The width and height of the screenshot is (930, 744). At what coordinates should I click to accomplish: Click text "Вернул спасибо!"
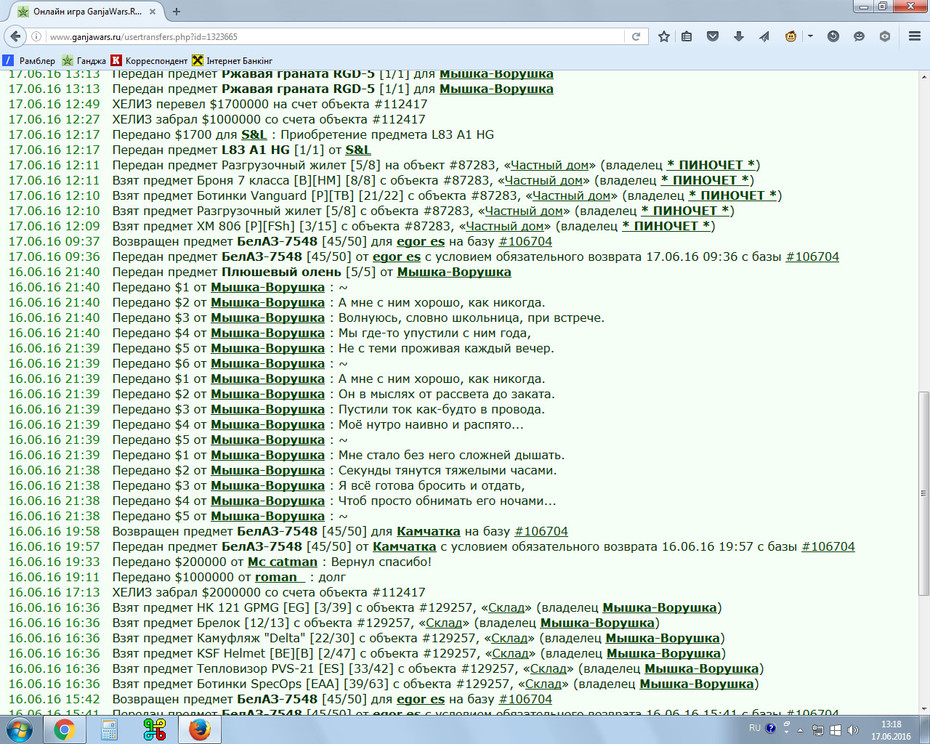click(381, 562)
